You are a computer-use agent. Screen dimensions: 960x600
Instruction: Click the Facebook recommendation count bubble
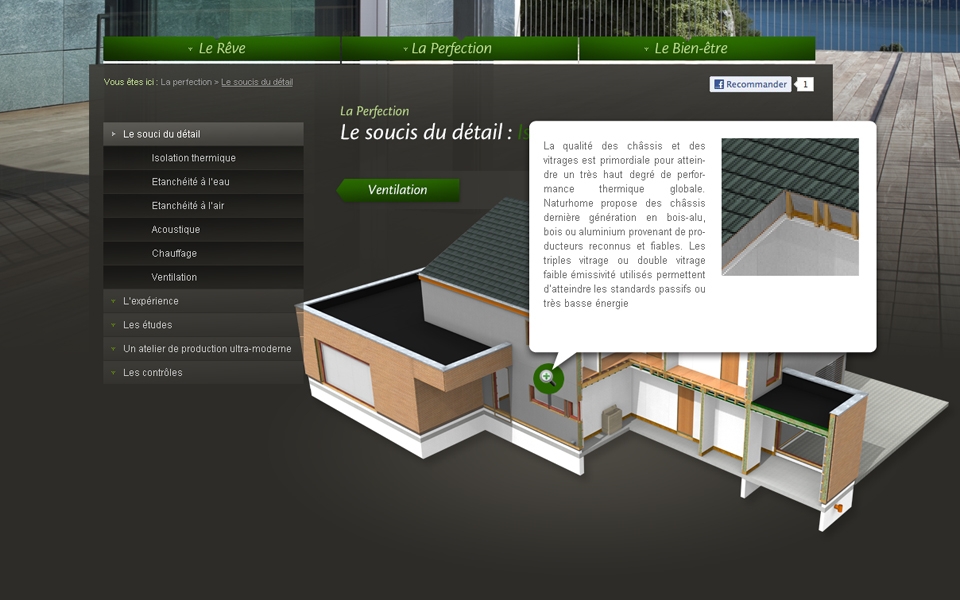click(x=805, y=84)
